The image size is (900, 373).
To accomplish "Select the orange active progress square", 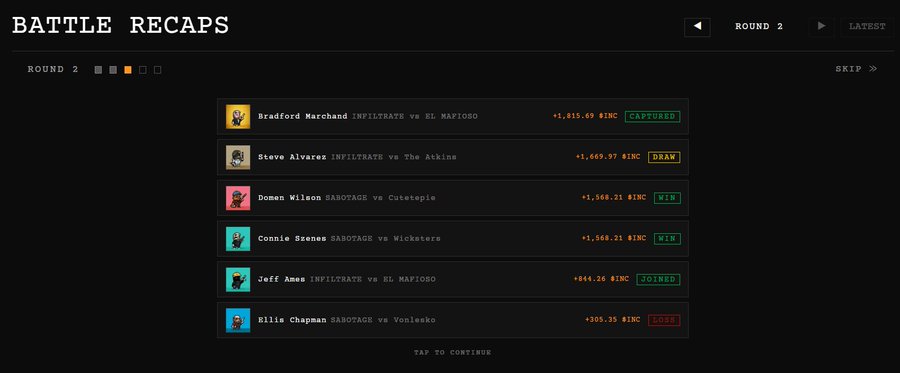I will tap(128, 70).
